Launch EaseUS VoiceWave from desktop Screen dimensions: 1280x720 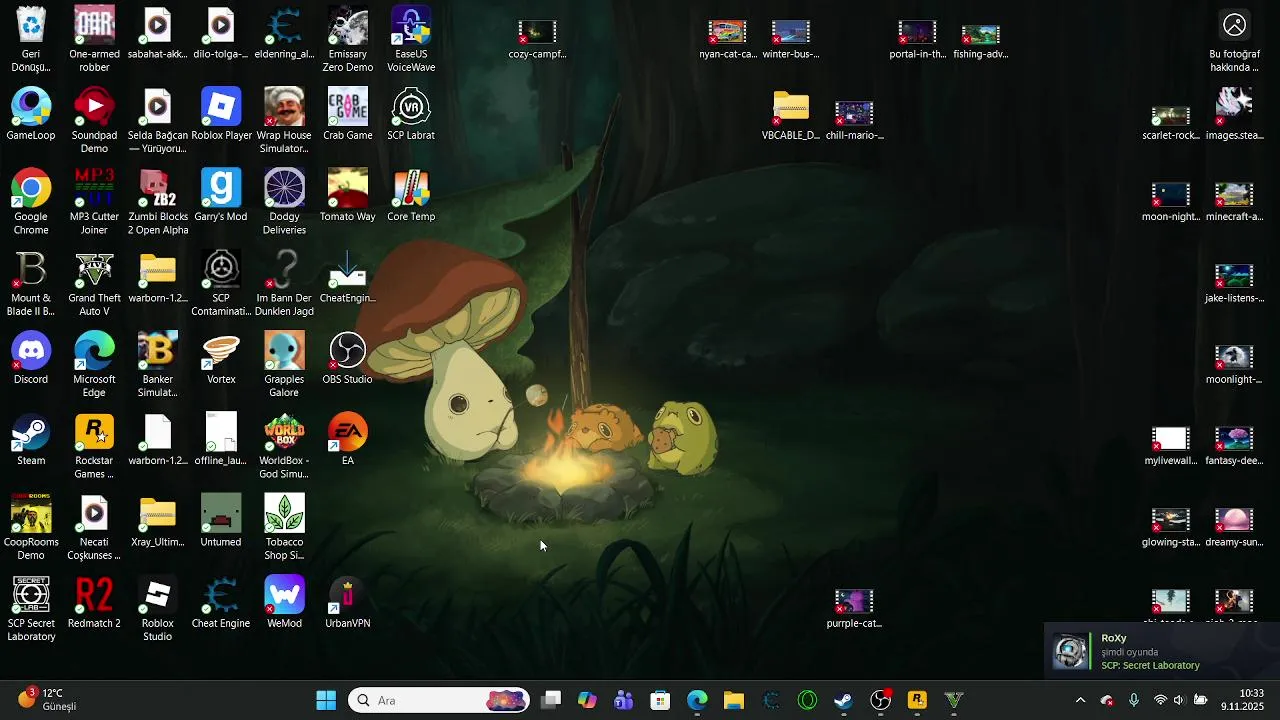coord(411,38)
